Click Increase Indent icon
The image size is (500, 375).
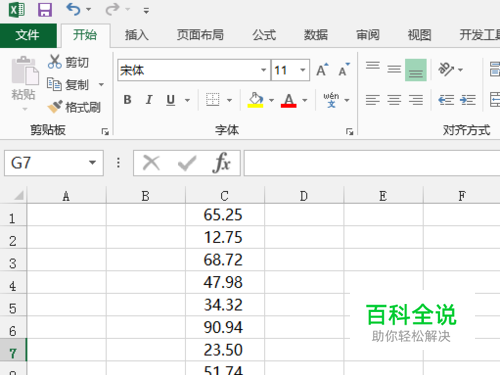468,100
